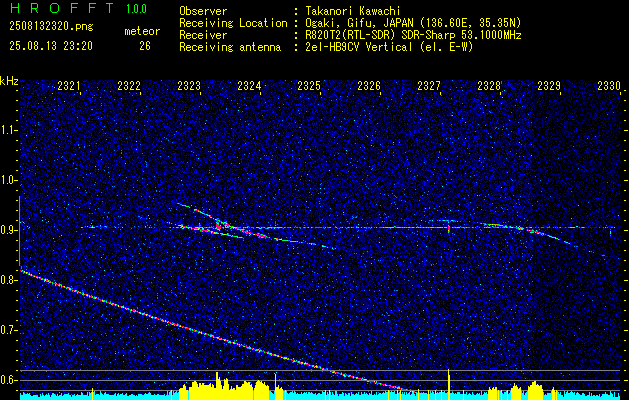The image size is (629, 400).
Task: Click the meteor count 26
Action: click(145, 46)
